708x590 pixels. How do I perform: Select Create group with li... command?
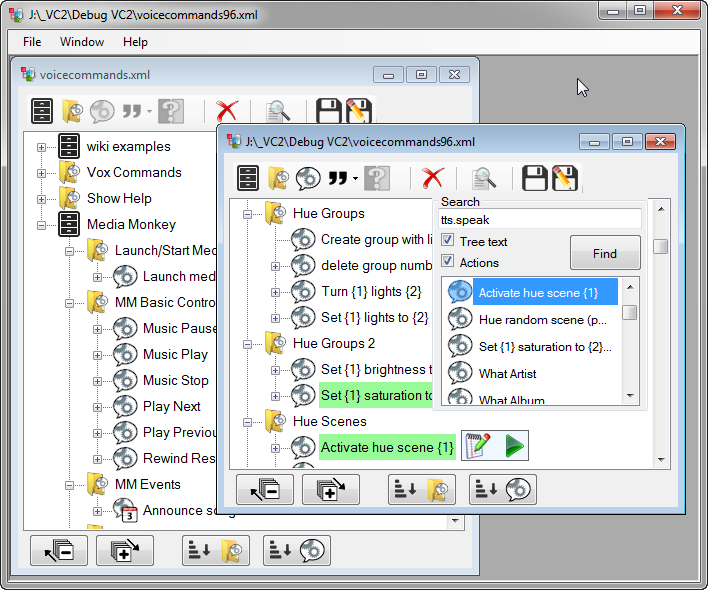pyautogui.click(x=376, y=239)
